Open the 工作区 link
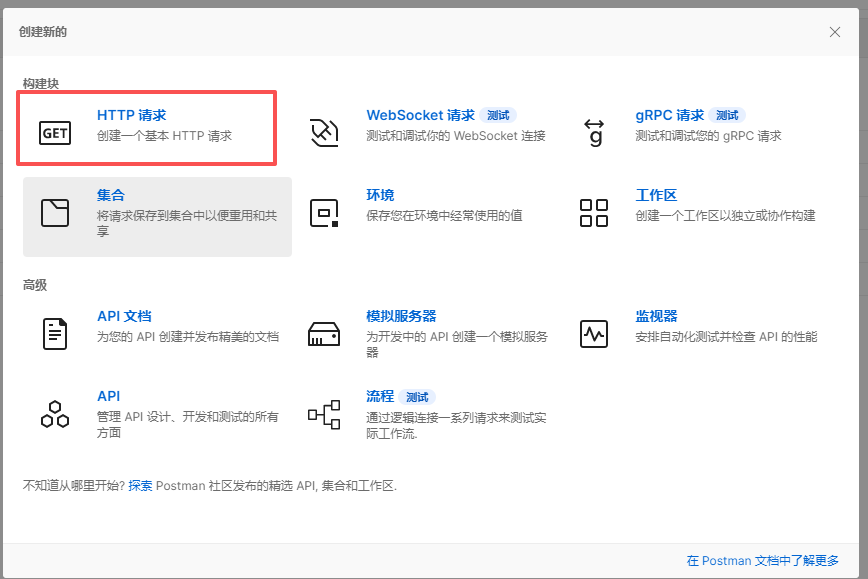Image resolution: width=868 pixels, height=579 pixels. point(656,195)
